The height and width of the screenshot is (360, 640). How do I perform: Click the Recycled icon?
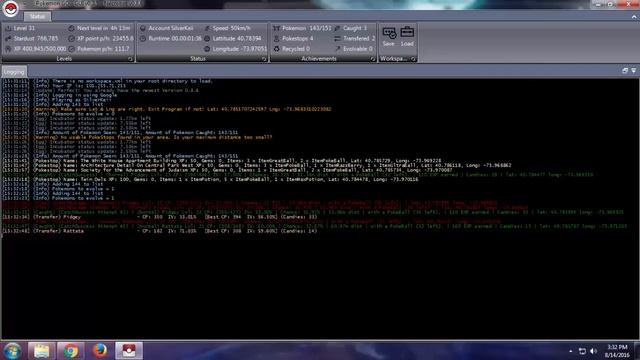tap(276, 49)
